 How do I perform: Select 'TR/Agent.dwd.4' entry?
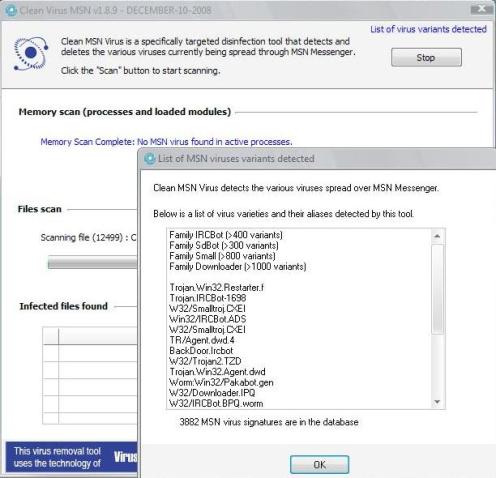(x=202, y=340)
